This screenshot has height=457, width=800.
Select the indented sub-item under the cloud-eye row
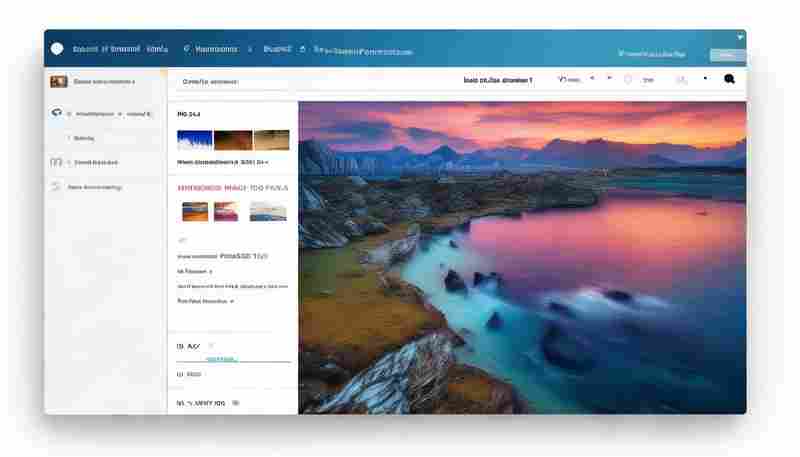pyautogui.click(x=84, y=138)
